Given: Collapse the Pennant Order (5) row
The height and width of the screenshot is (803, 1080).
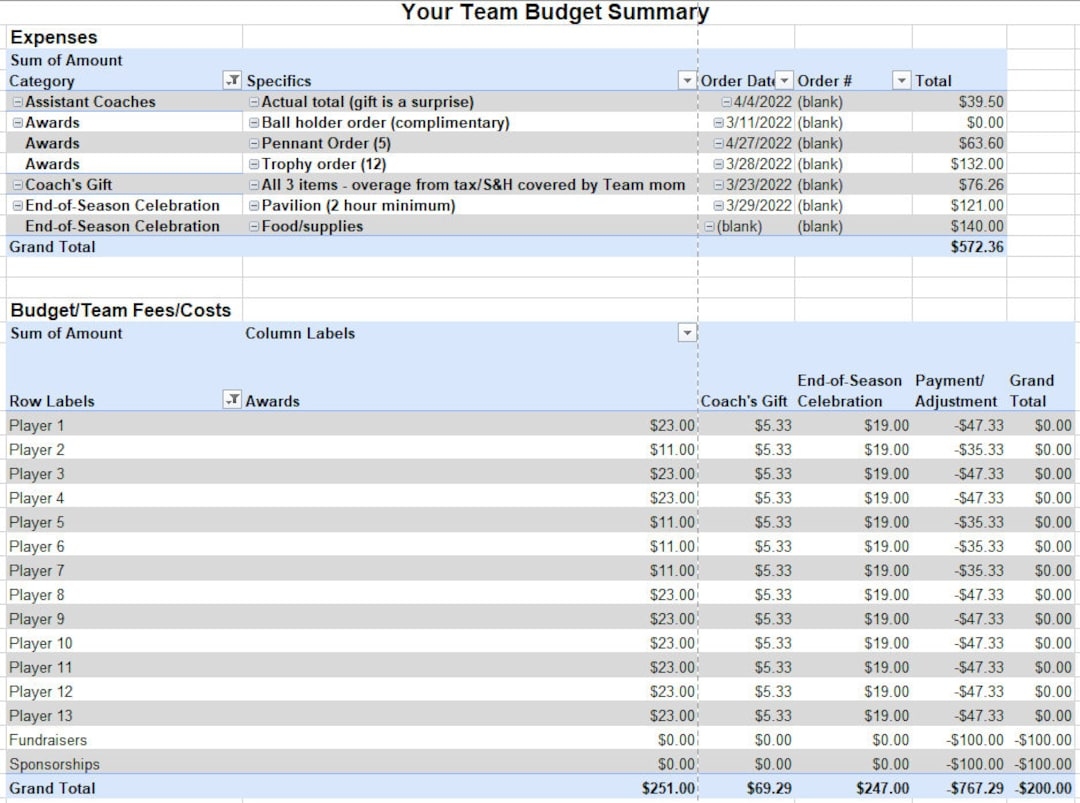Looking at the screenshot, I should 254,144.
